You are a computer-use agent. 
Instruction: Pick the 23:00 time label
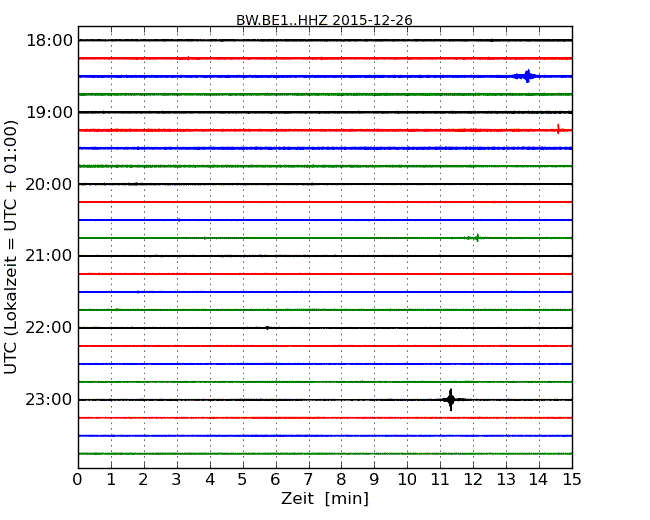coord(49,400)
